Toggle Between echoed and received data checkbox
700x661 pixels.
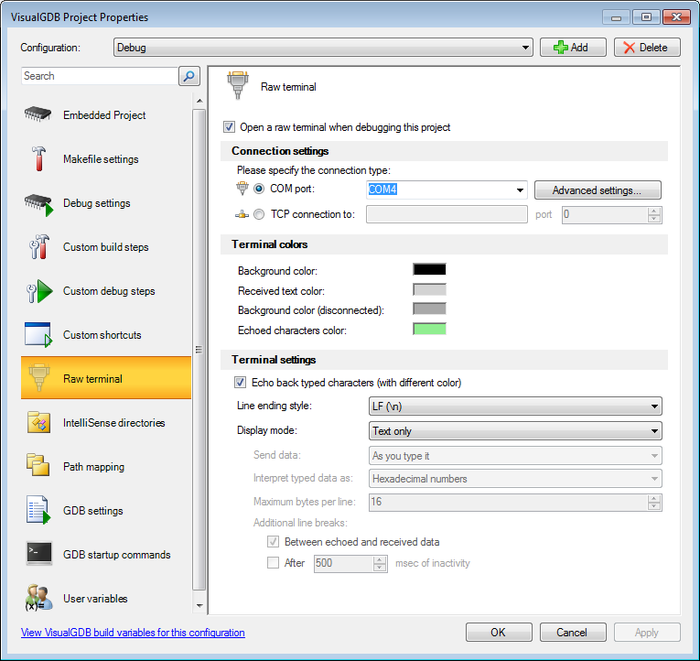[x=273, y=542]
